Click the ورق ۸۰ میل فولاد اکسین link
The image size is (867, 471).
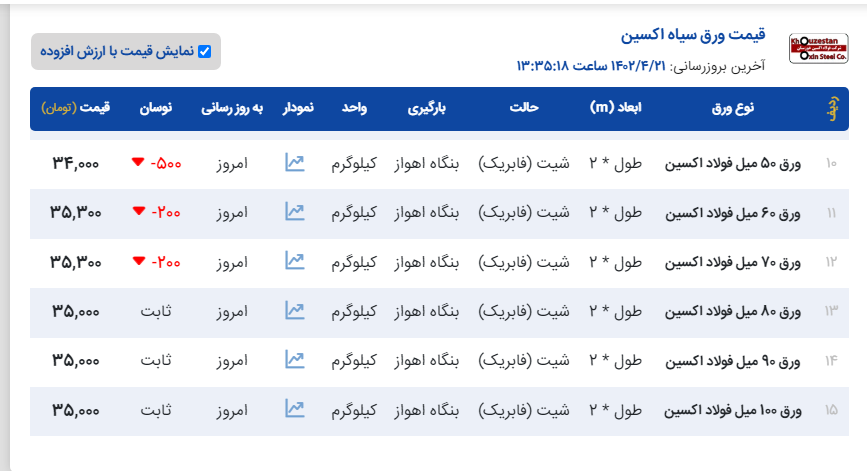pyautogui.click(x=733, y=311)
